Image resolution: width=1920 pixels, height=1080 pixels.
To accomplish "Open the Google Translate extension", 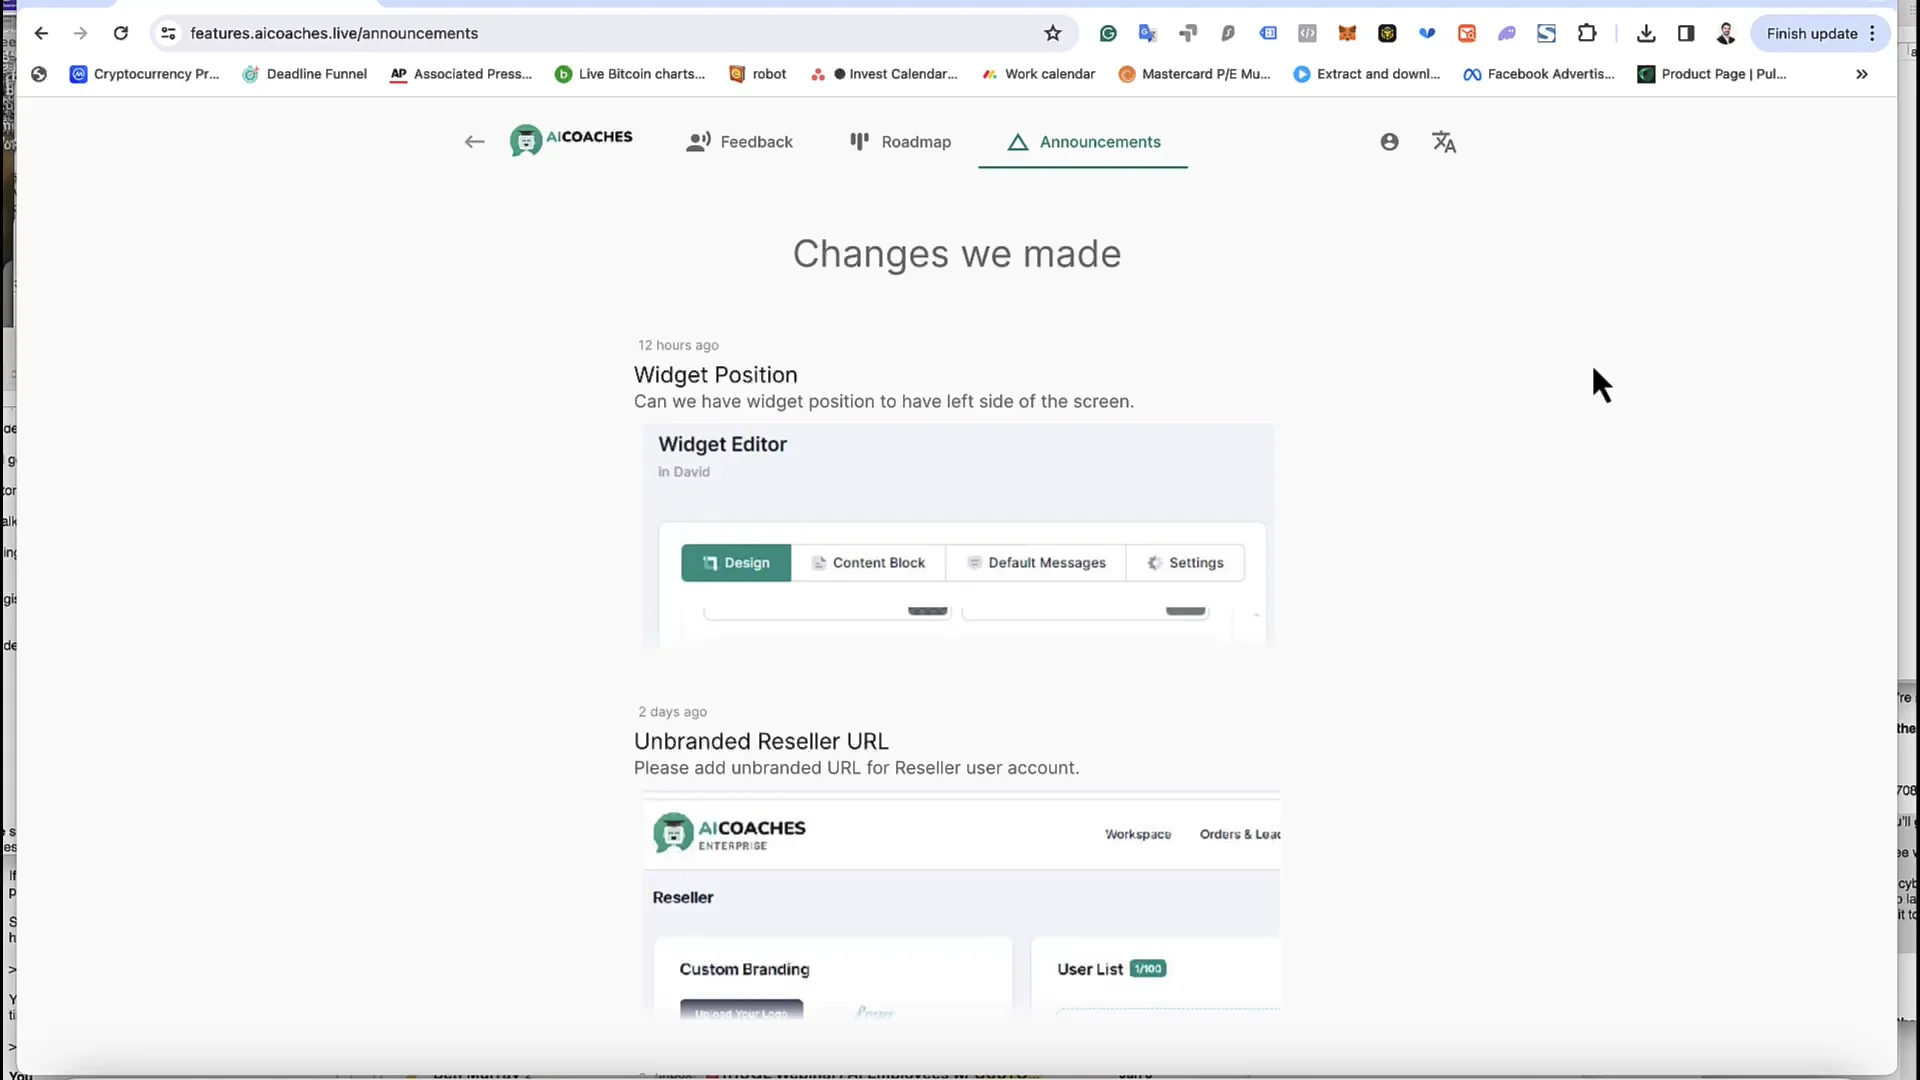I will point(1148,33).
